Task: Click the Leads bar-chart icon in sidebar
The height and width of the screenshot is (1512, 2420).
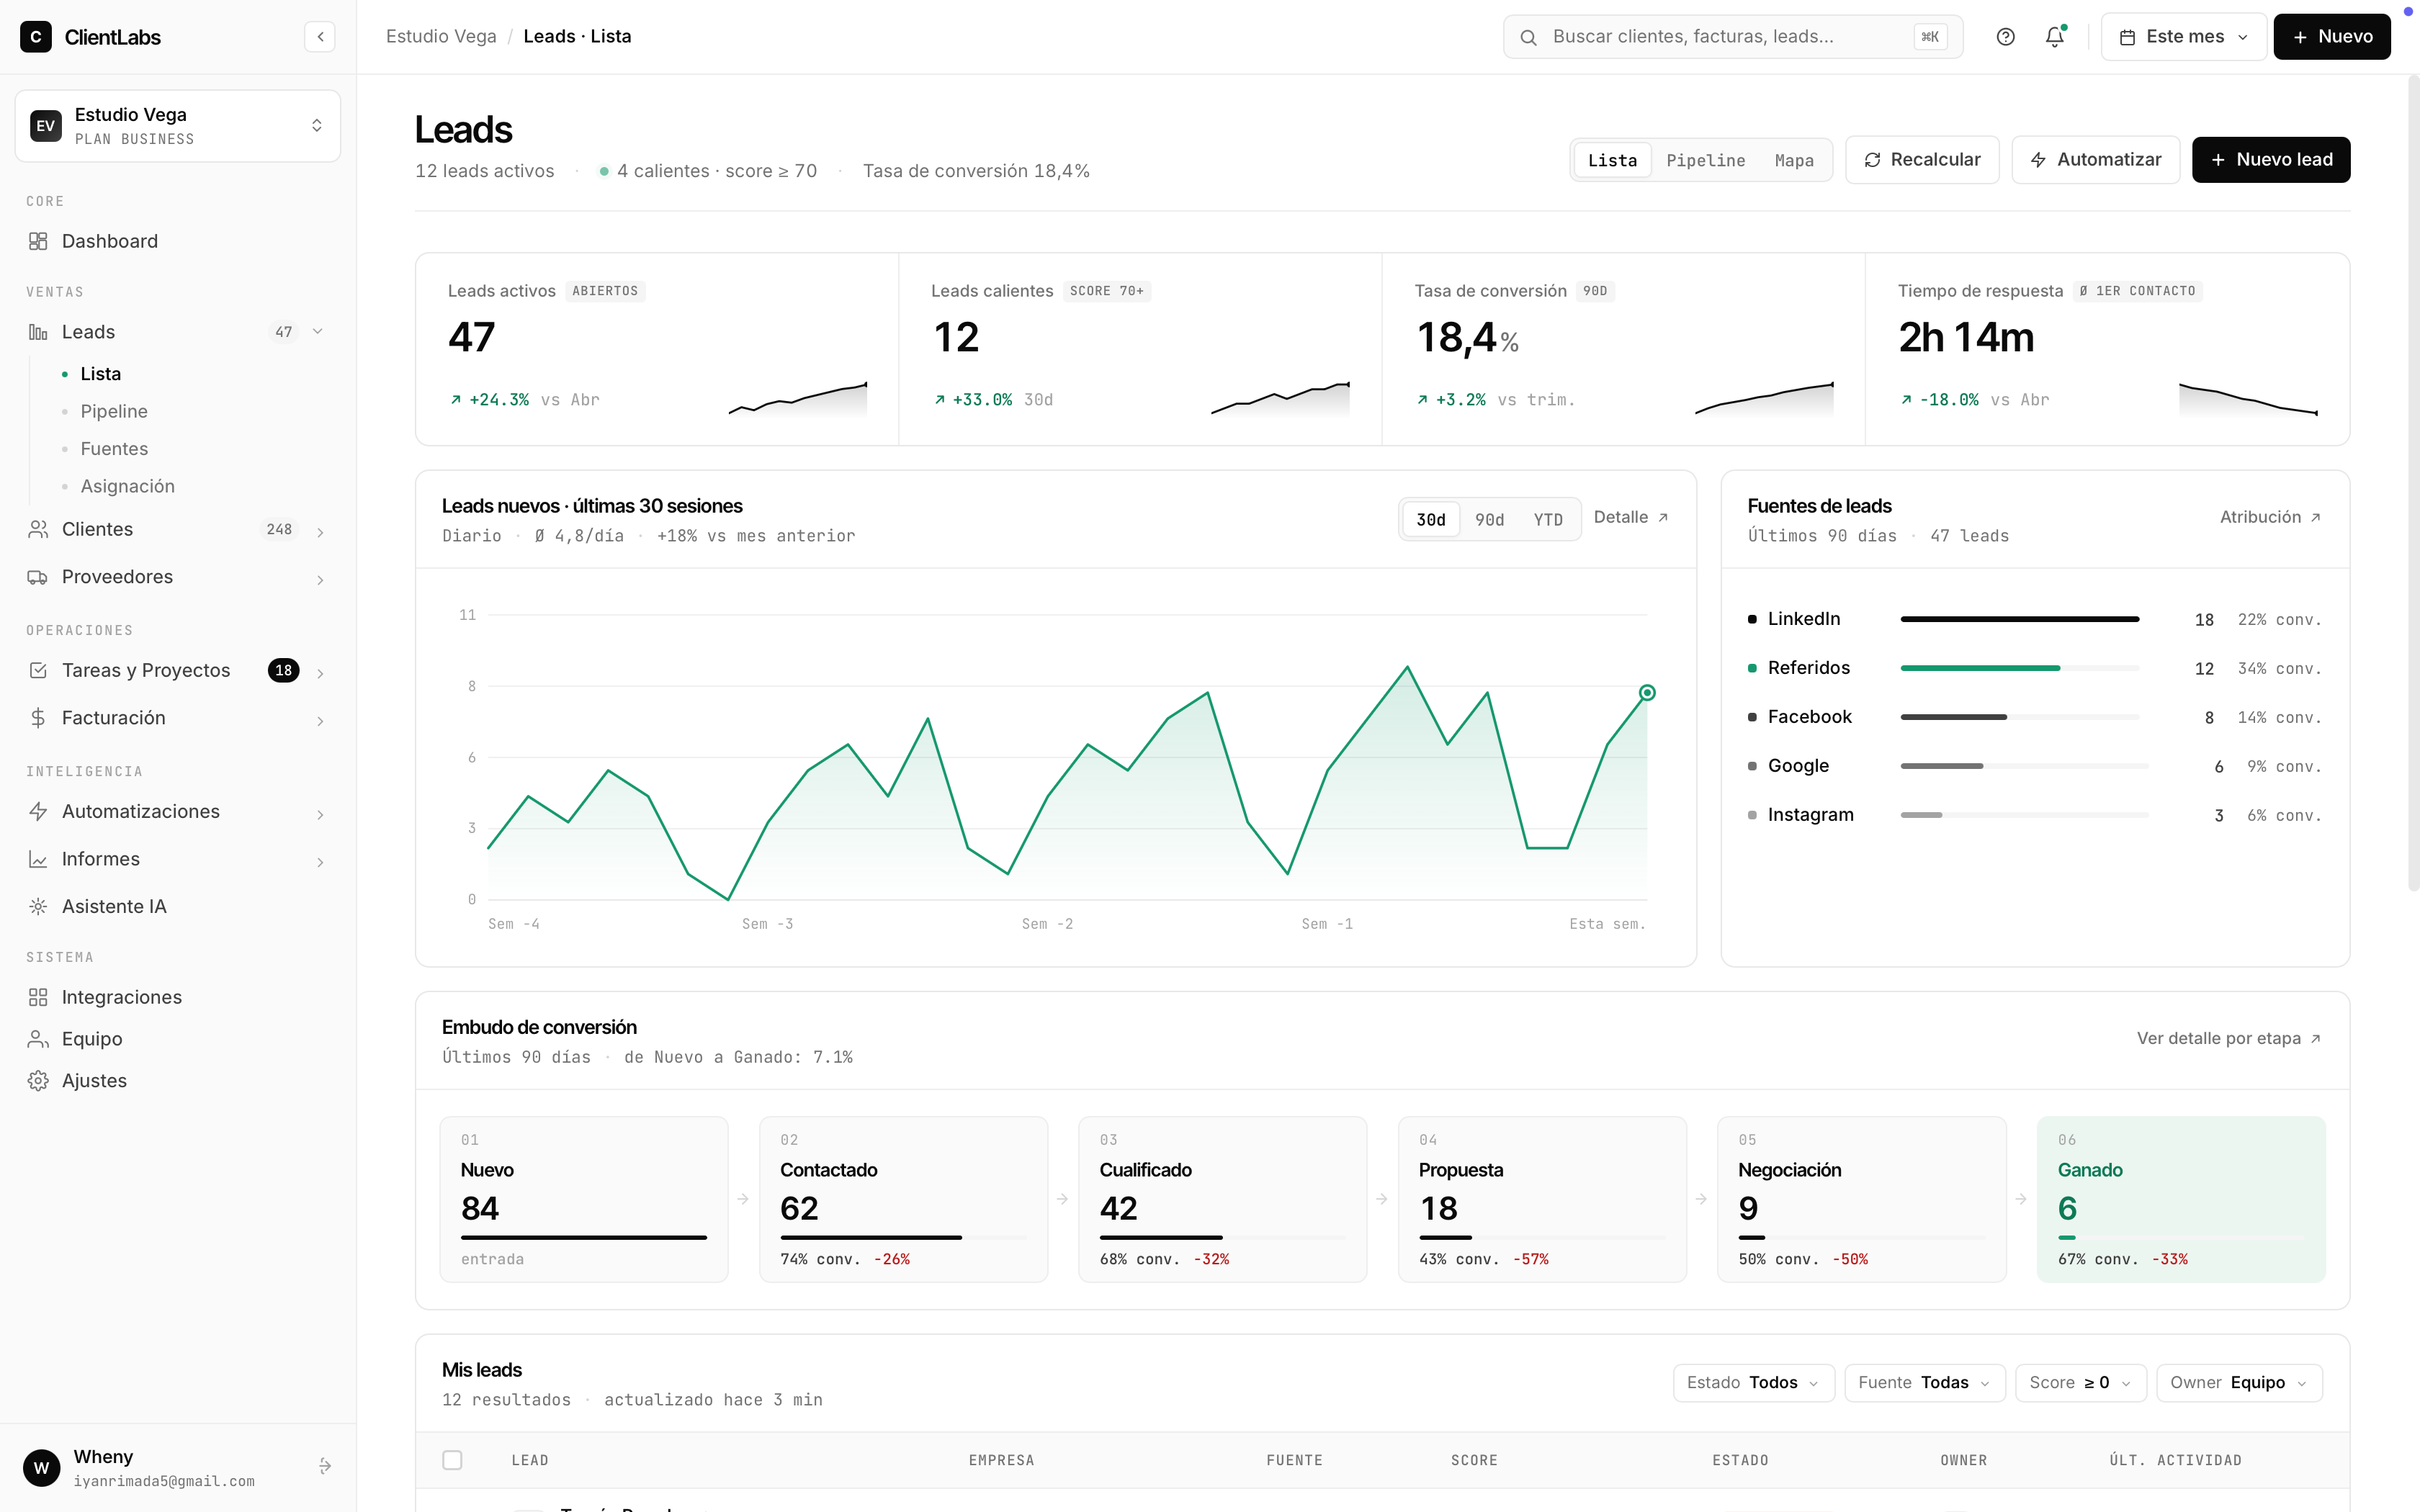Action: click(38, 332)
